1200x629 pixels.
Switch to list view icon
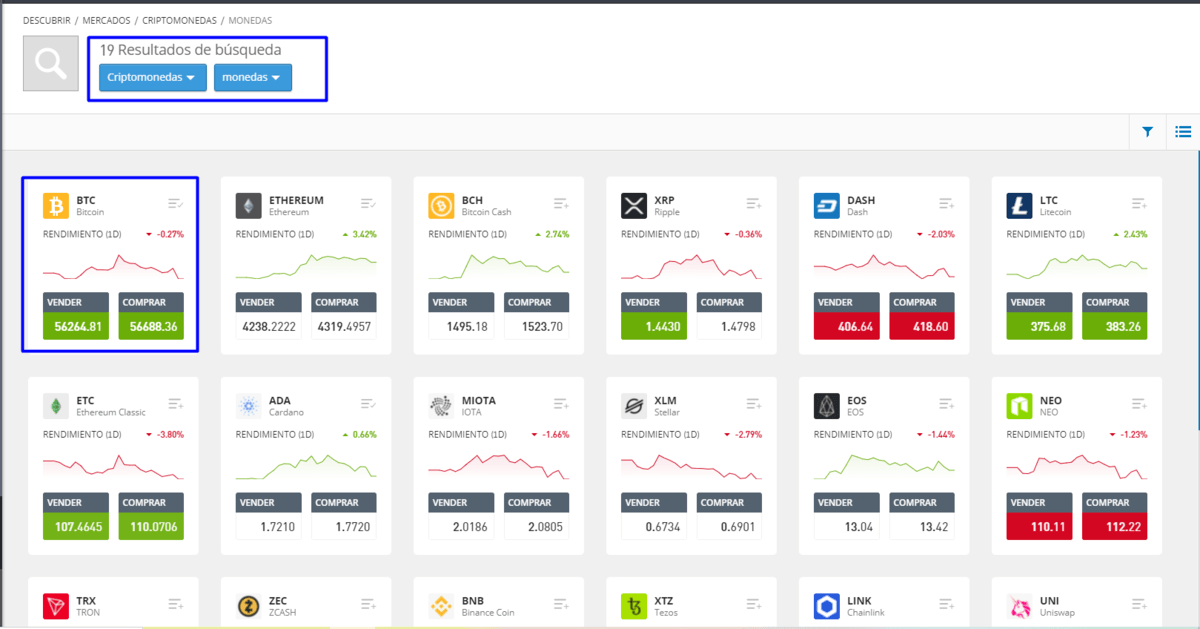tap(1183, 132)
